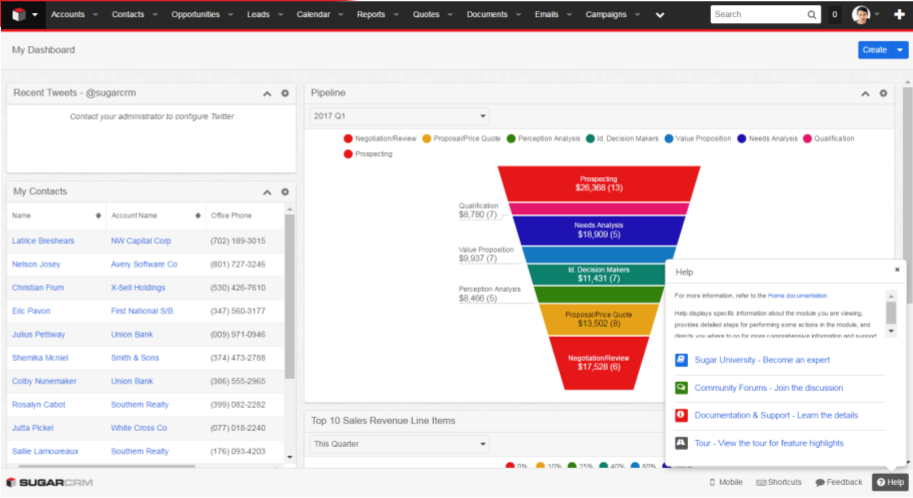Toggle Prospecting legend item

click(368, 154)
